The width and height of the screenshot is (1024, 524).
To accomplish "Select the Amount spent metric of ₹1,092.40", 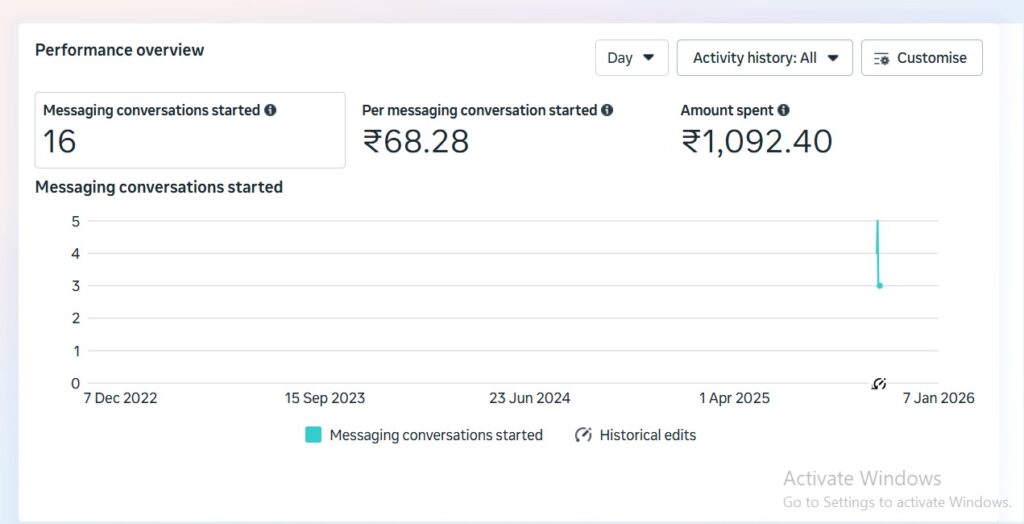I will point(756,130).
